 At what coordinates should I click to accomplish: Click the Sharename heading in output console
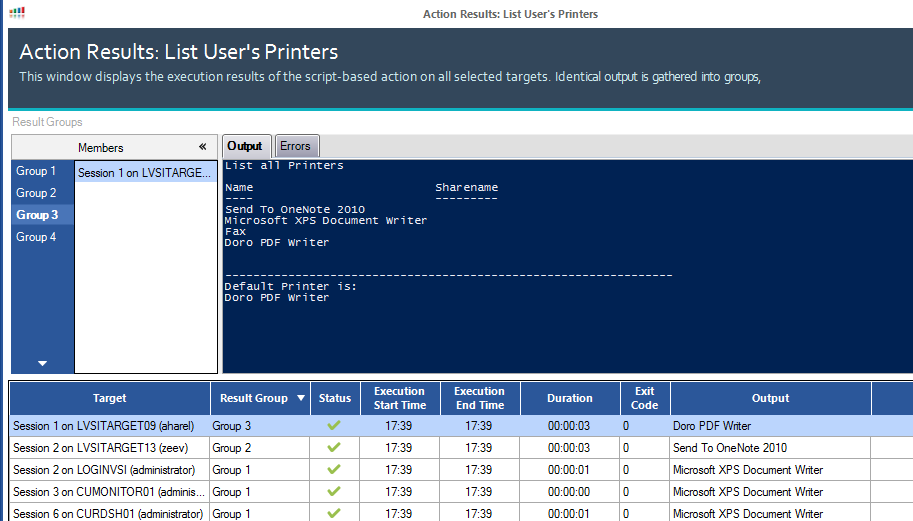(466, 187)
